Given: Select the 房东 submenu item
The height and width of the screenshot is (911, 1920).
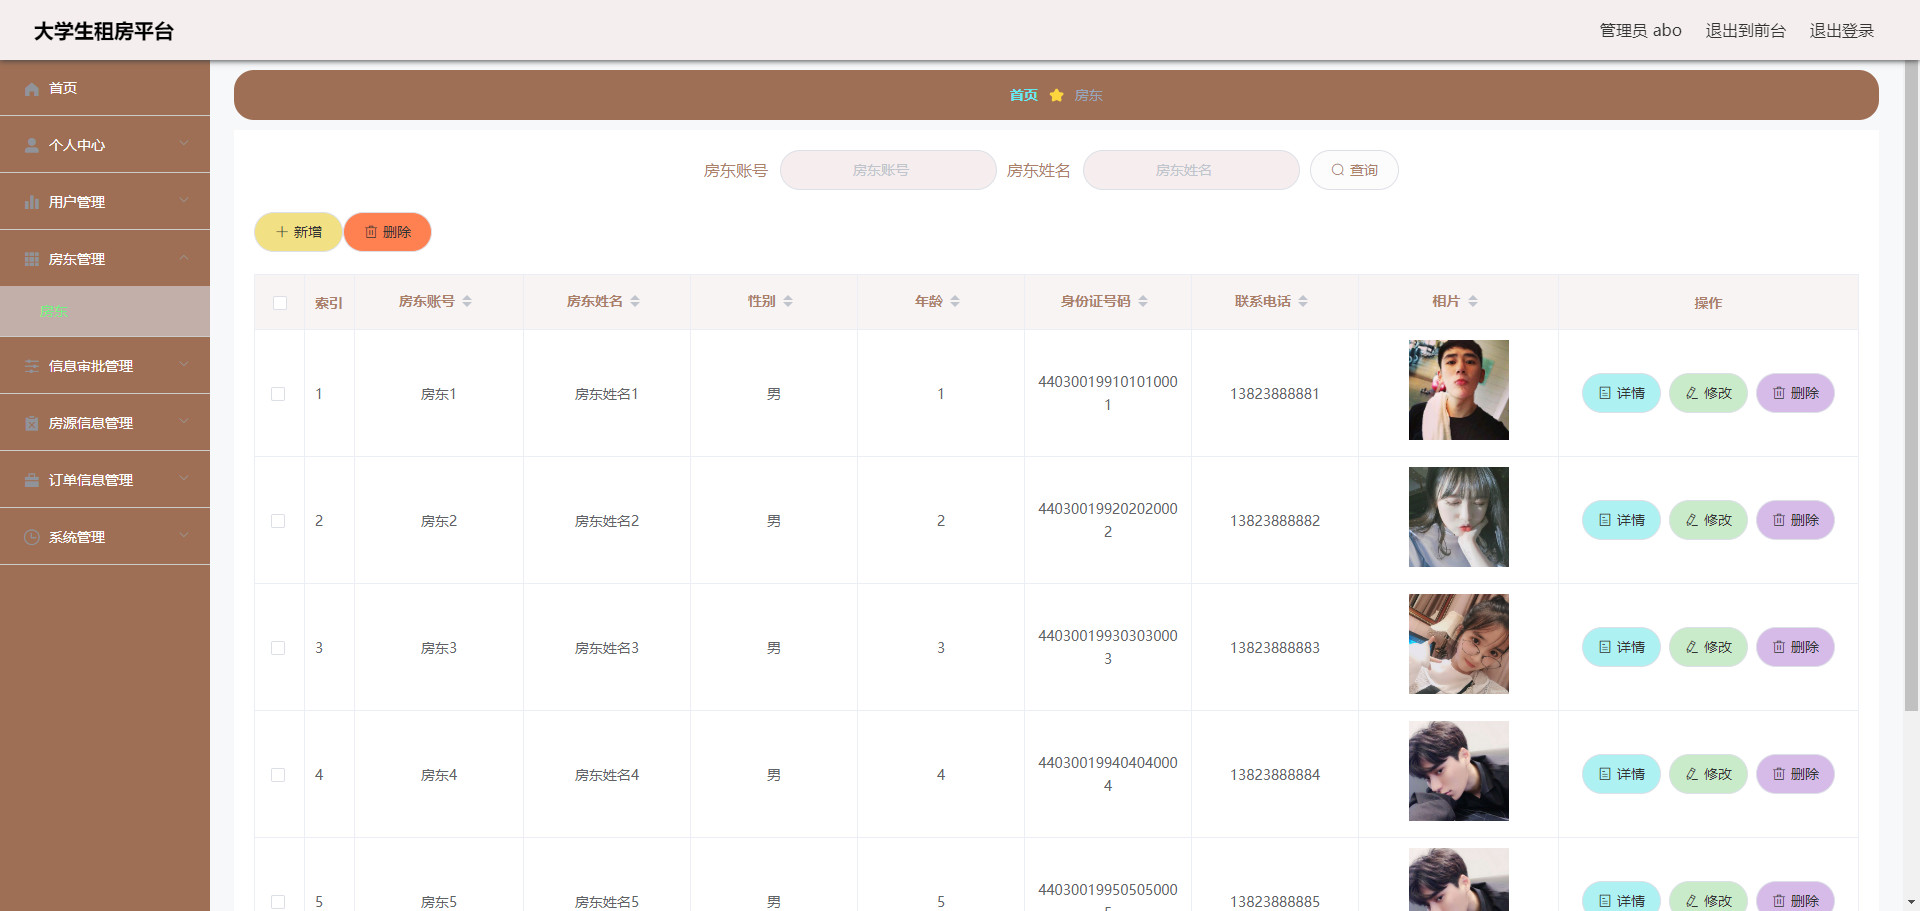Looking at the screenshot, I should pyautogui.click(x=105, y=311).
